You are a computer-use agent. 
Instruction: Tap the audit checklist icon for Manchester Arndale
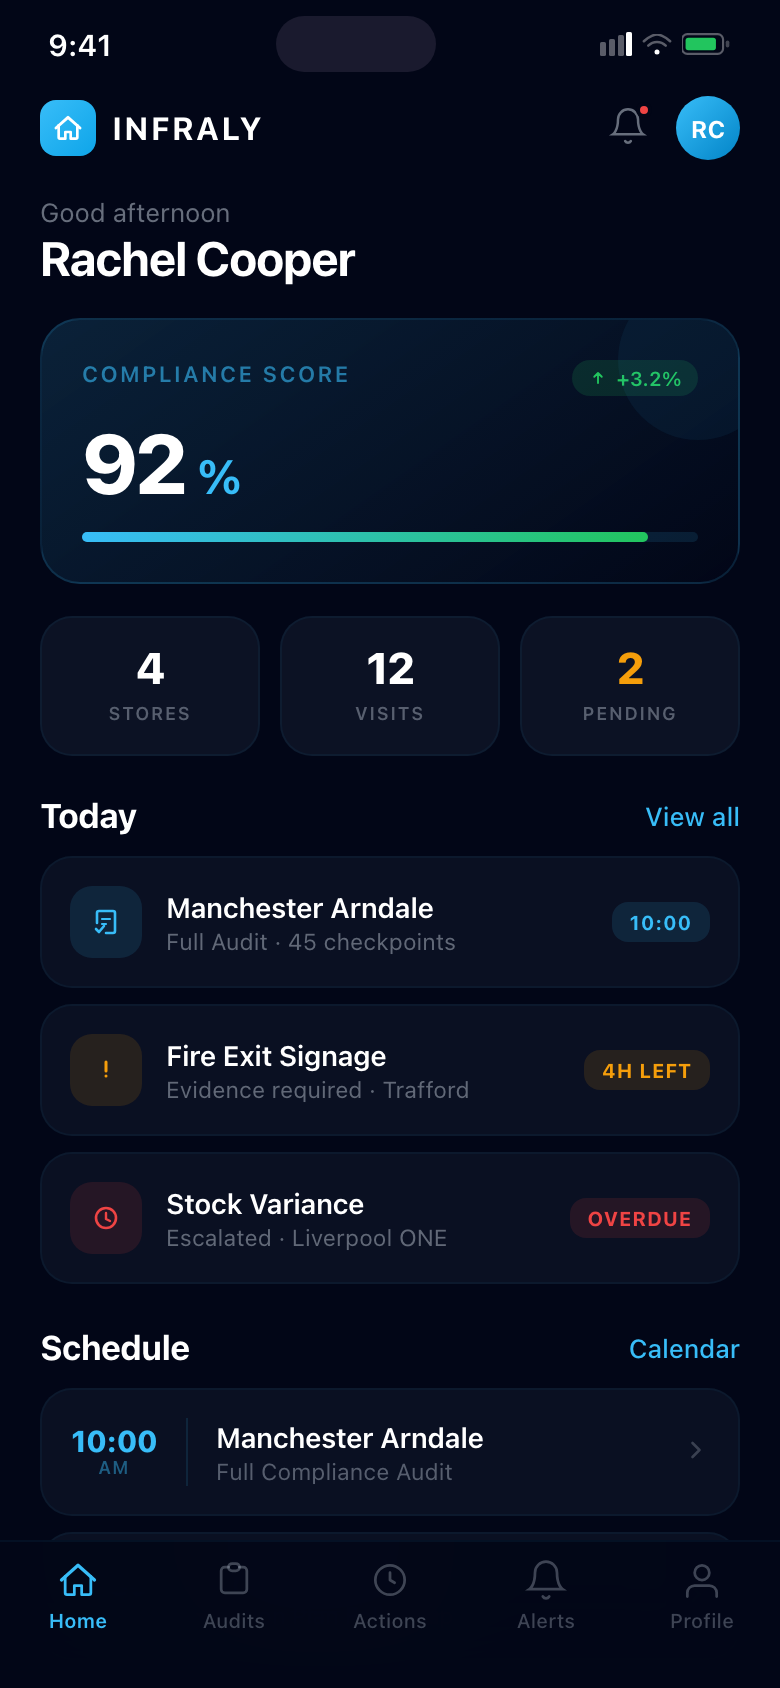point(106,922)
